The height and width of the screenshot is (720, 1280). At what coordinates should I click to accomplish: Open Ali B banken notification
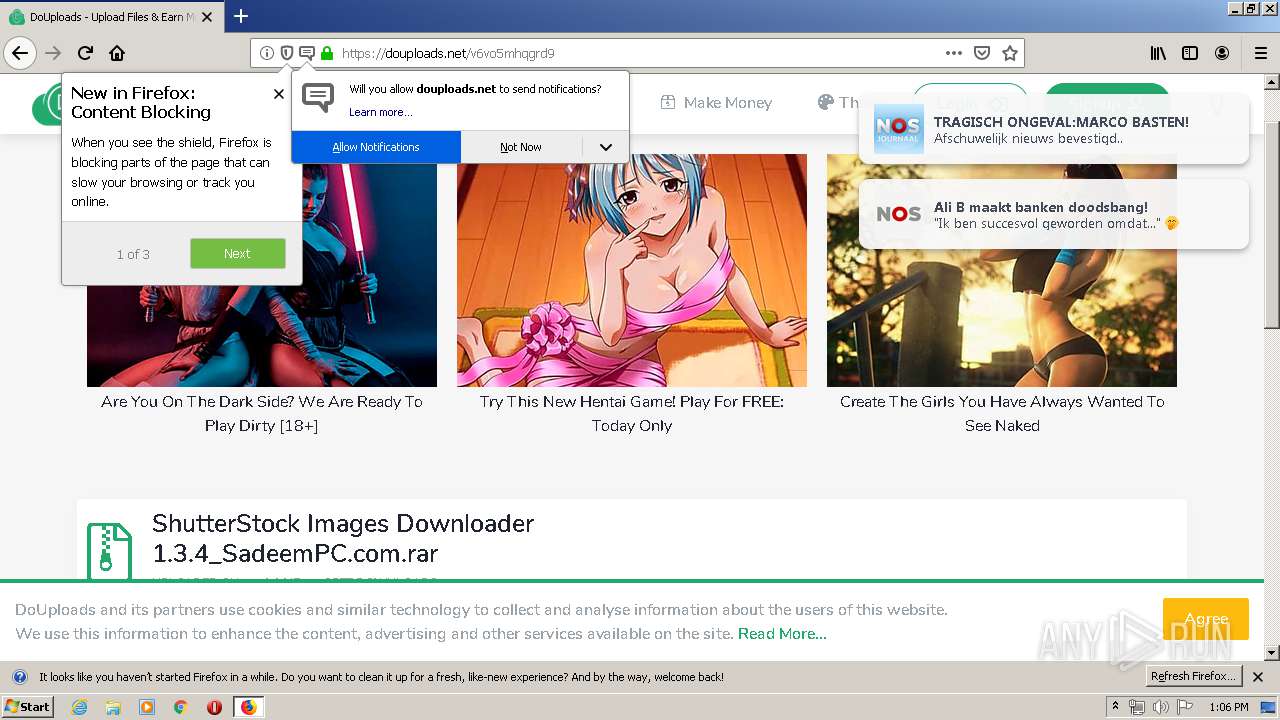pos(1054,214)
